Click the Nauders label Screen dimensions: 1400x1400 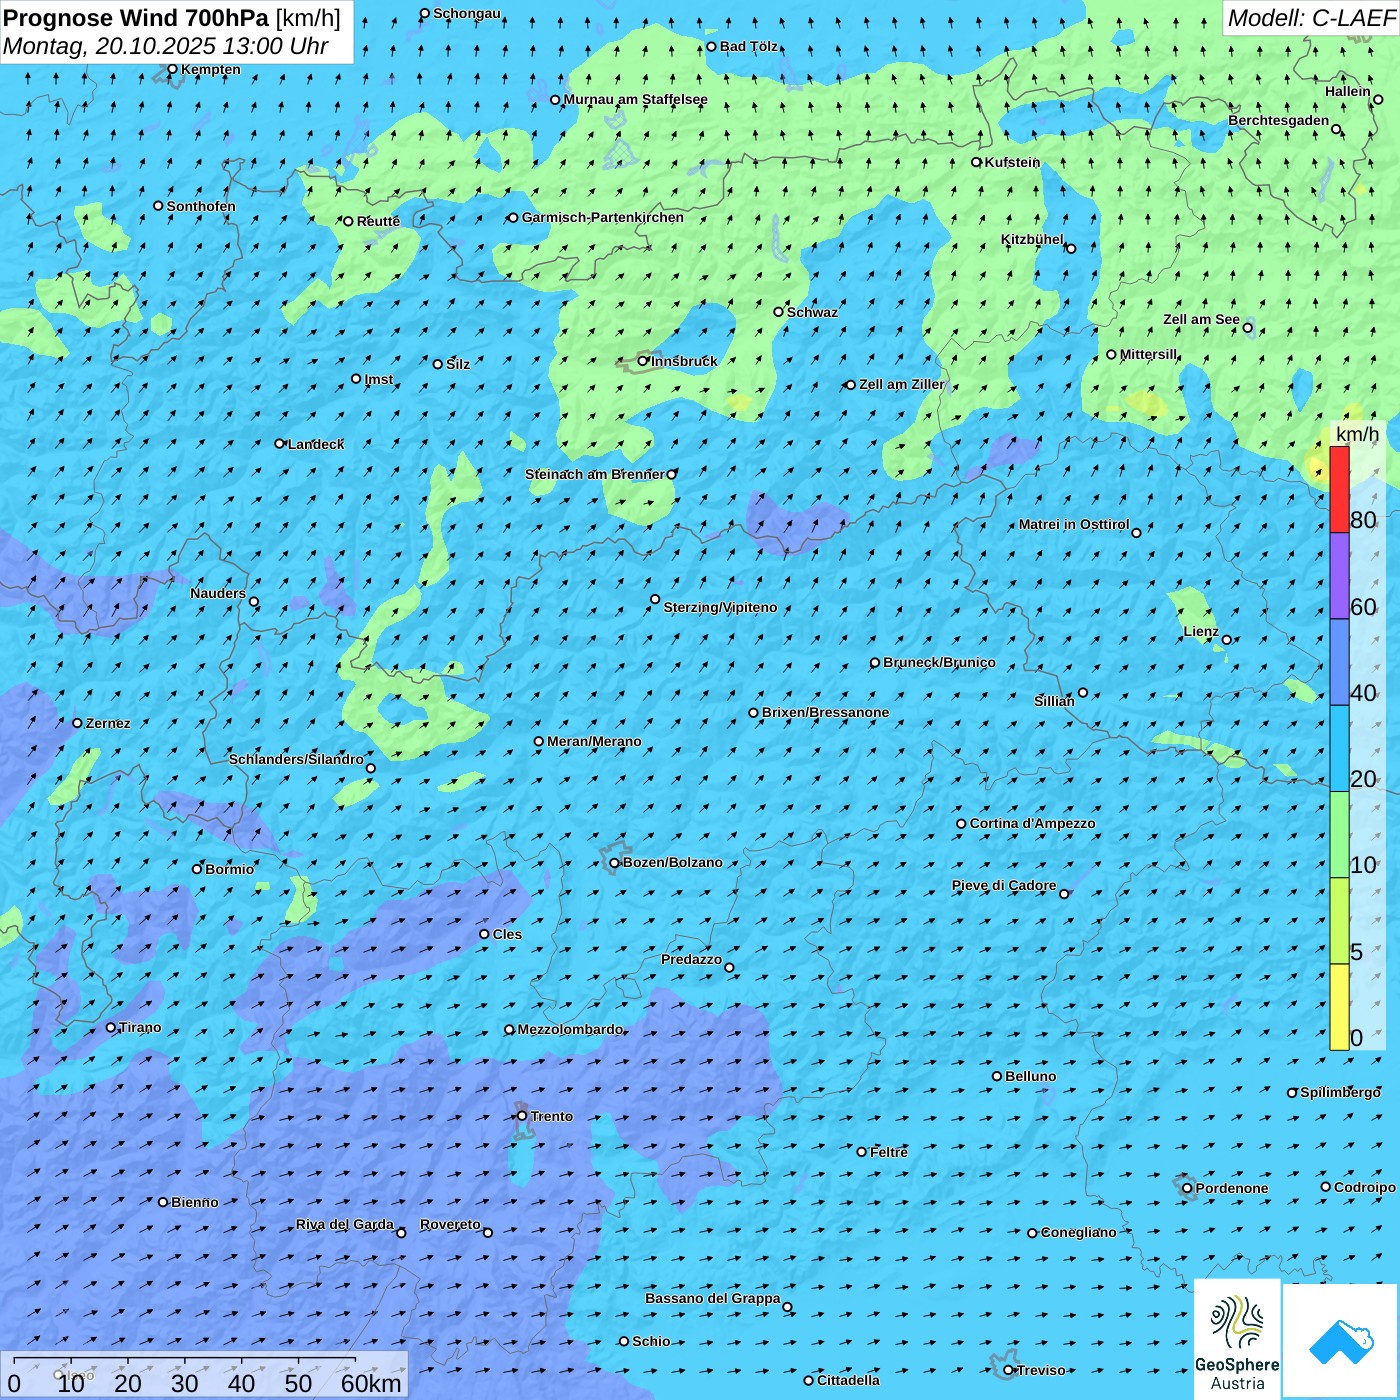(x=218, y=593)
